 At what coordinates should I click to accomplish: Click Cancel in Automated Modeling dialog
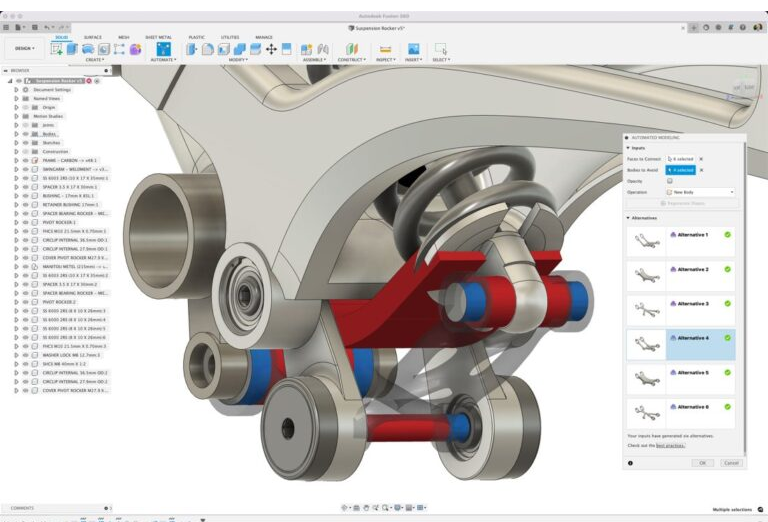click(731, 463)
